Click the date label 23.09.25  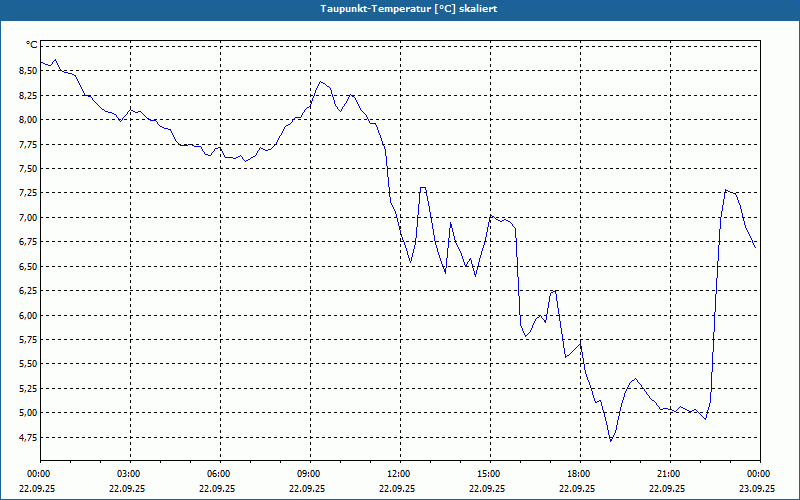(x=757, y=488)
